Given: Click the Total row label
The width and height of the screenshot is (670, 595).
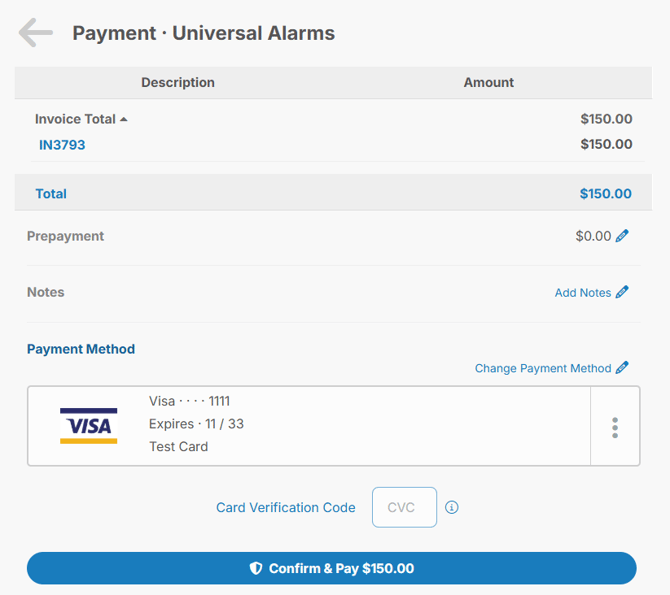Looking at the screenshot, I should (x=51, y=194).
